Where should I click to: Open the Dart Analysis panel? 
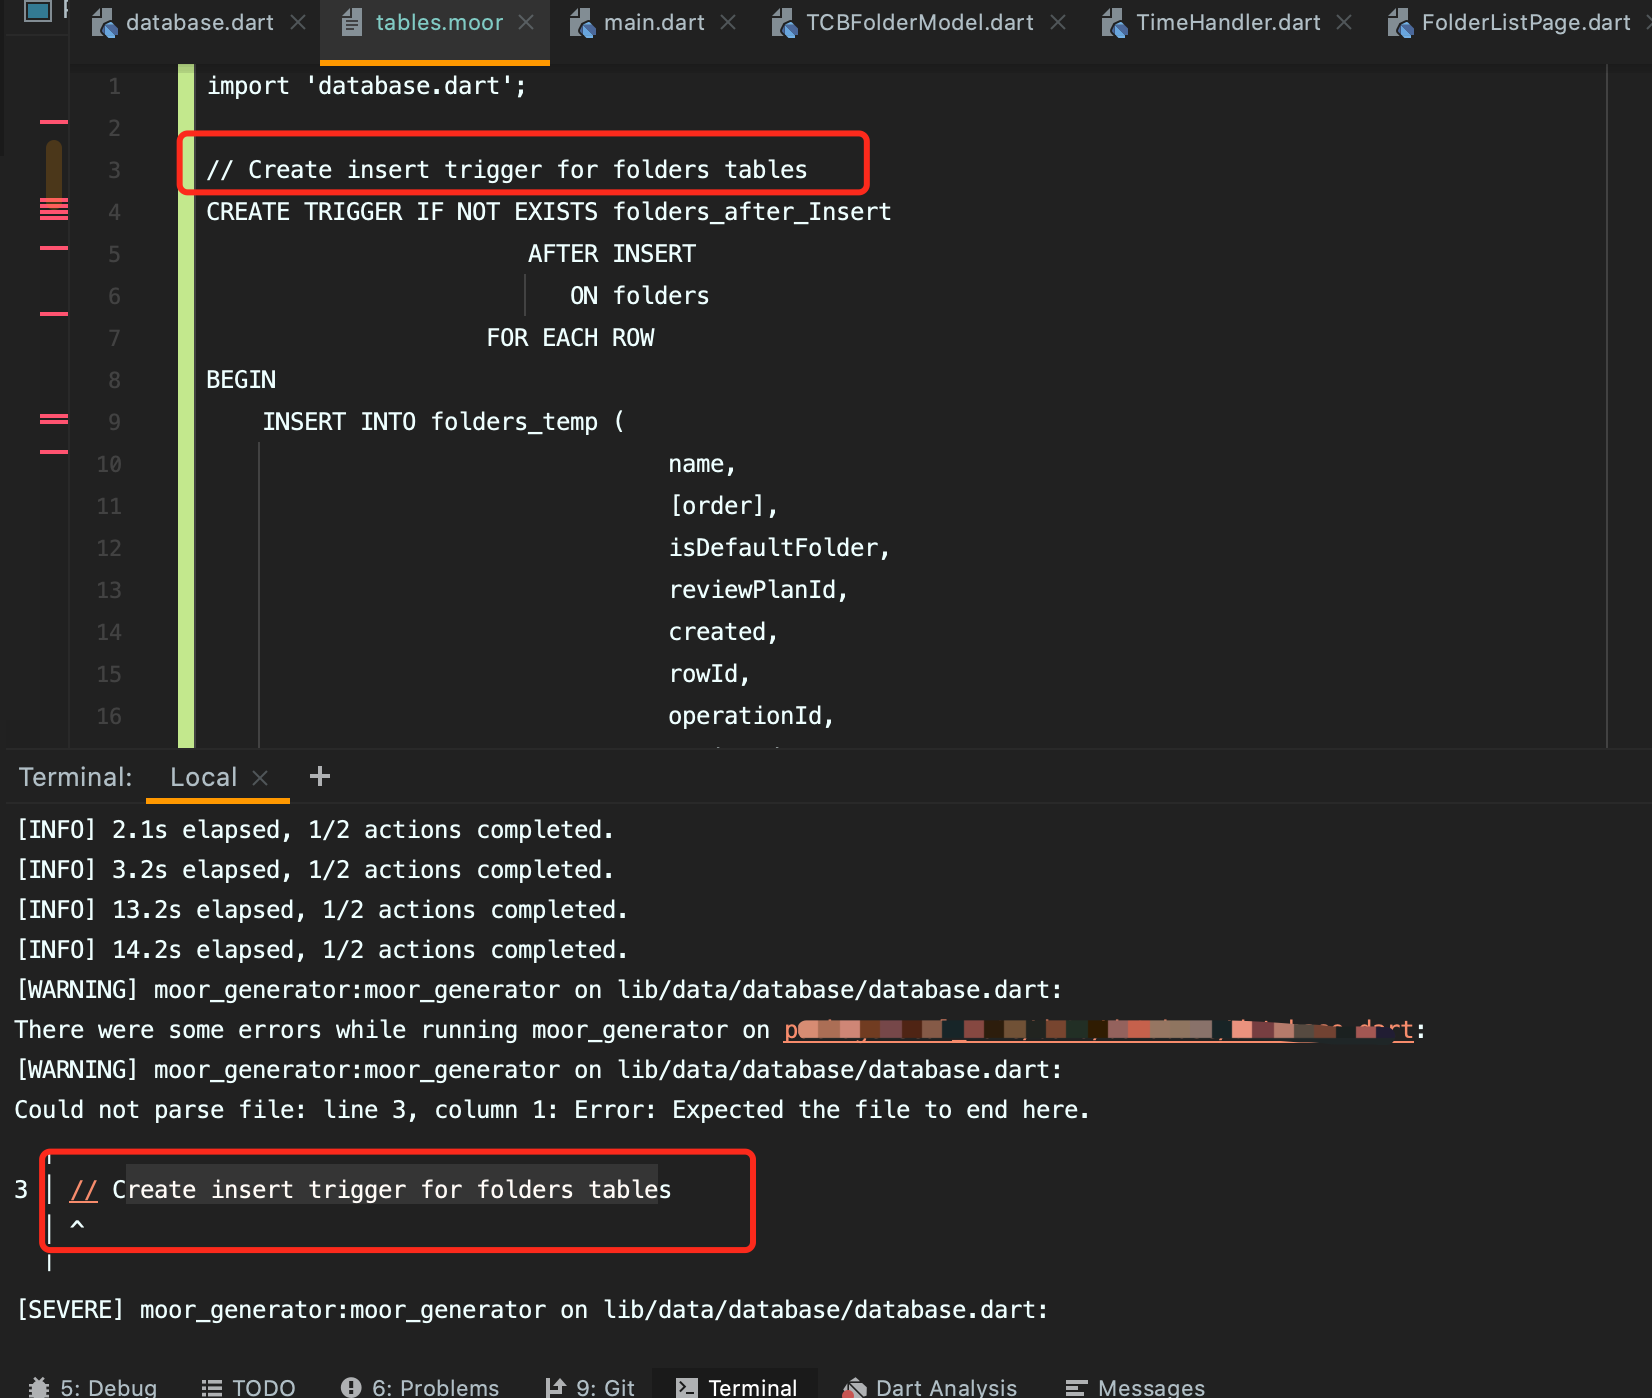click(x=929, y=1386)
